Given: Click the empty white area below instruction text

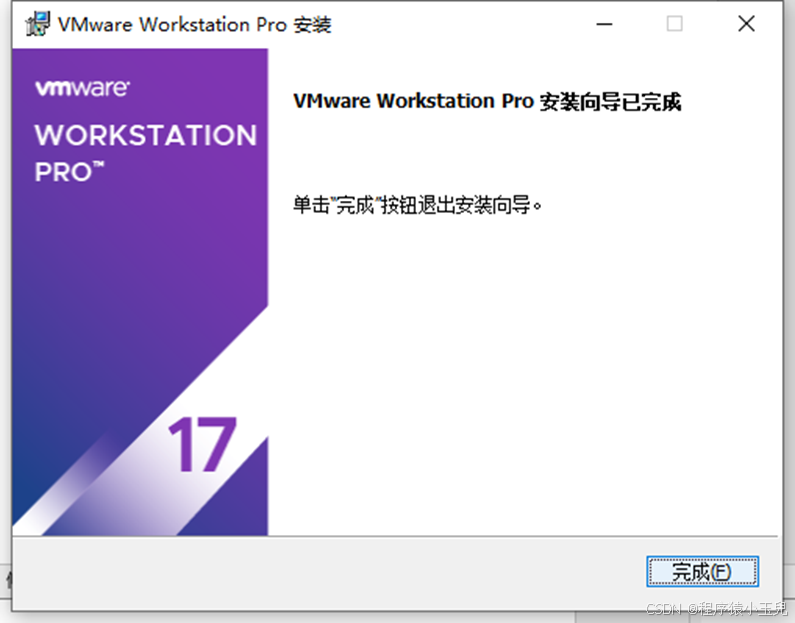Looking at the screenshot, I should pos(525,375).
